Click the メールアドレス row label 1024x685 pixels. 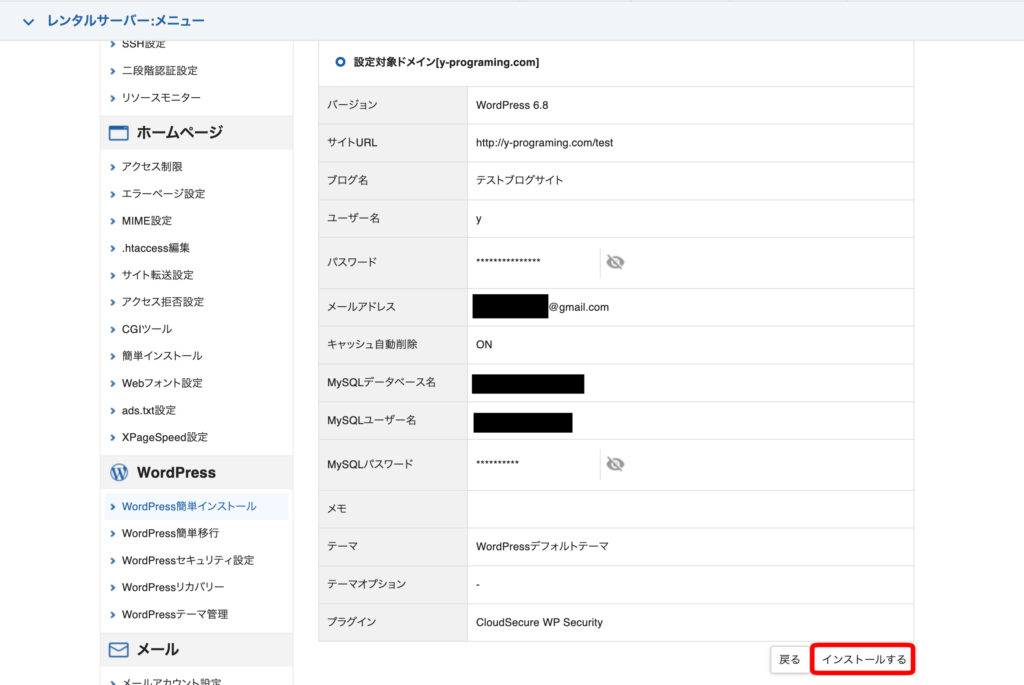[x=361, y=307]
